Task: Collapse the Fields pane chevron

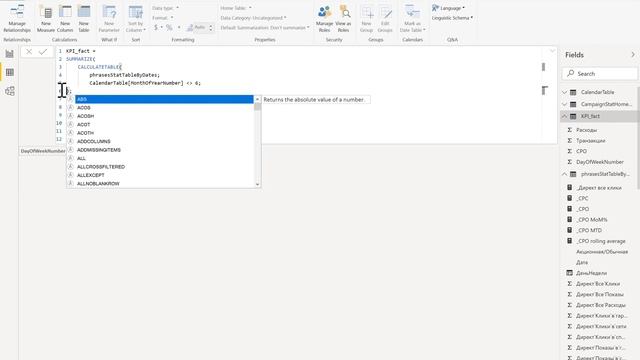Action: coord(633,55)
